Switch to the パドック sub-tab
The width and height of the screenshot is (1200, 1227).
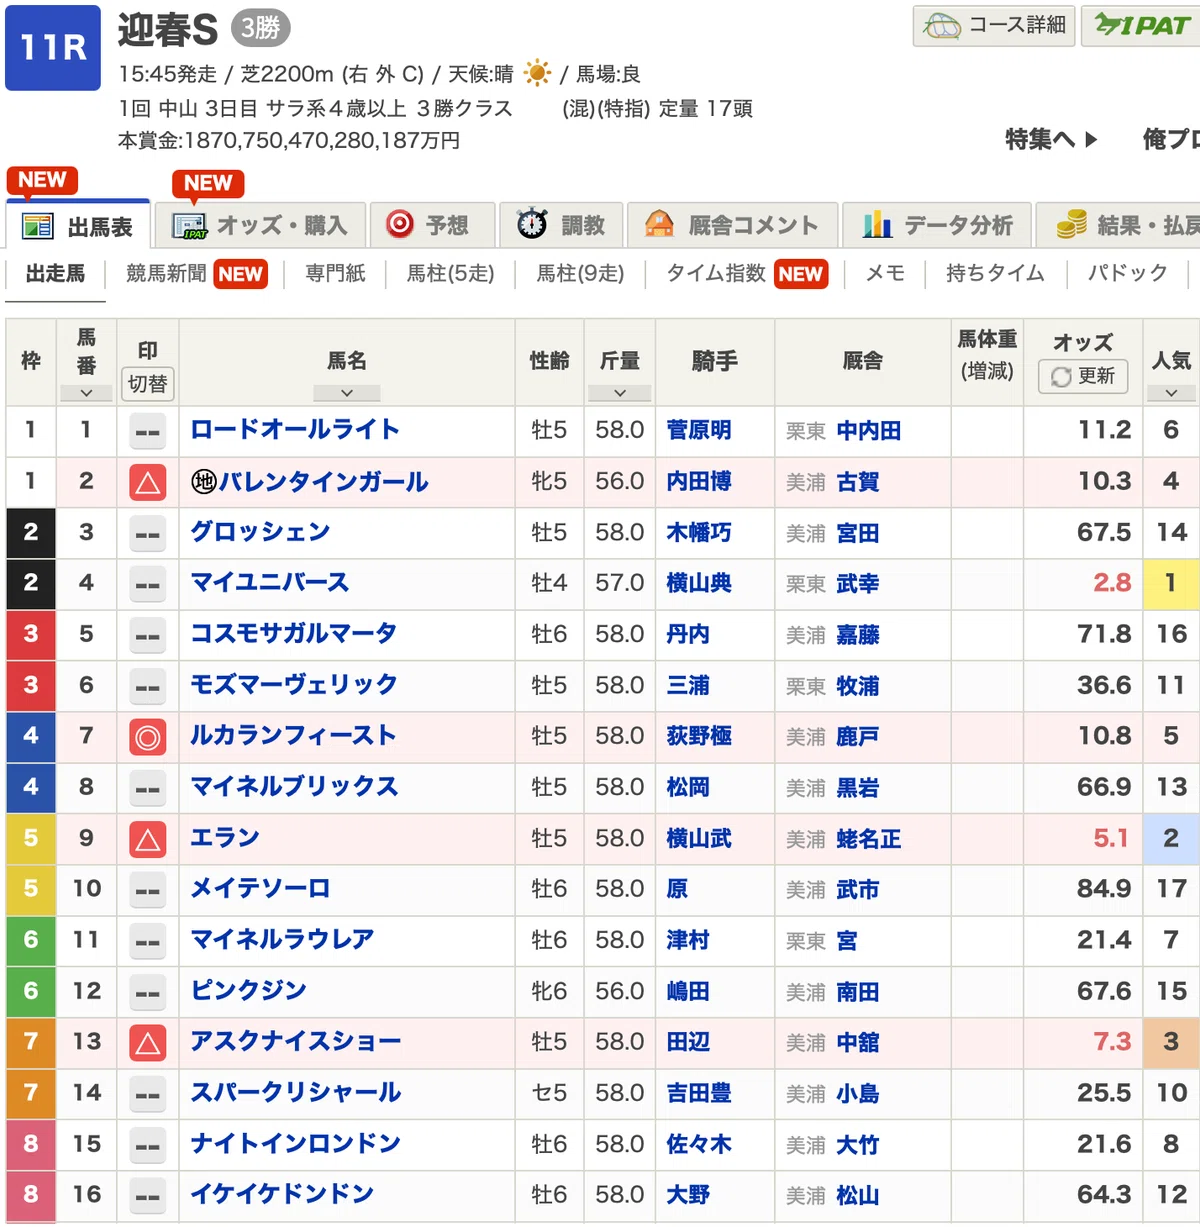[x=1127, y=274]
